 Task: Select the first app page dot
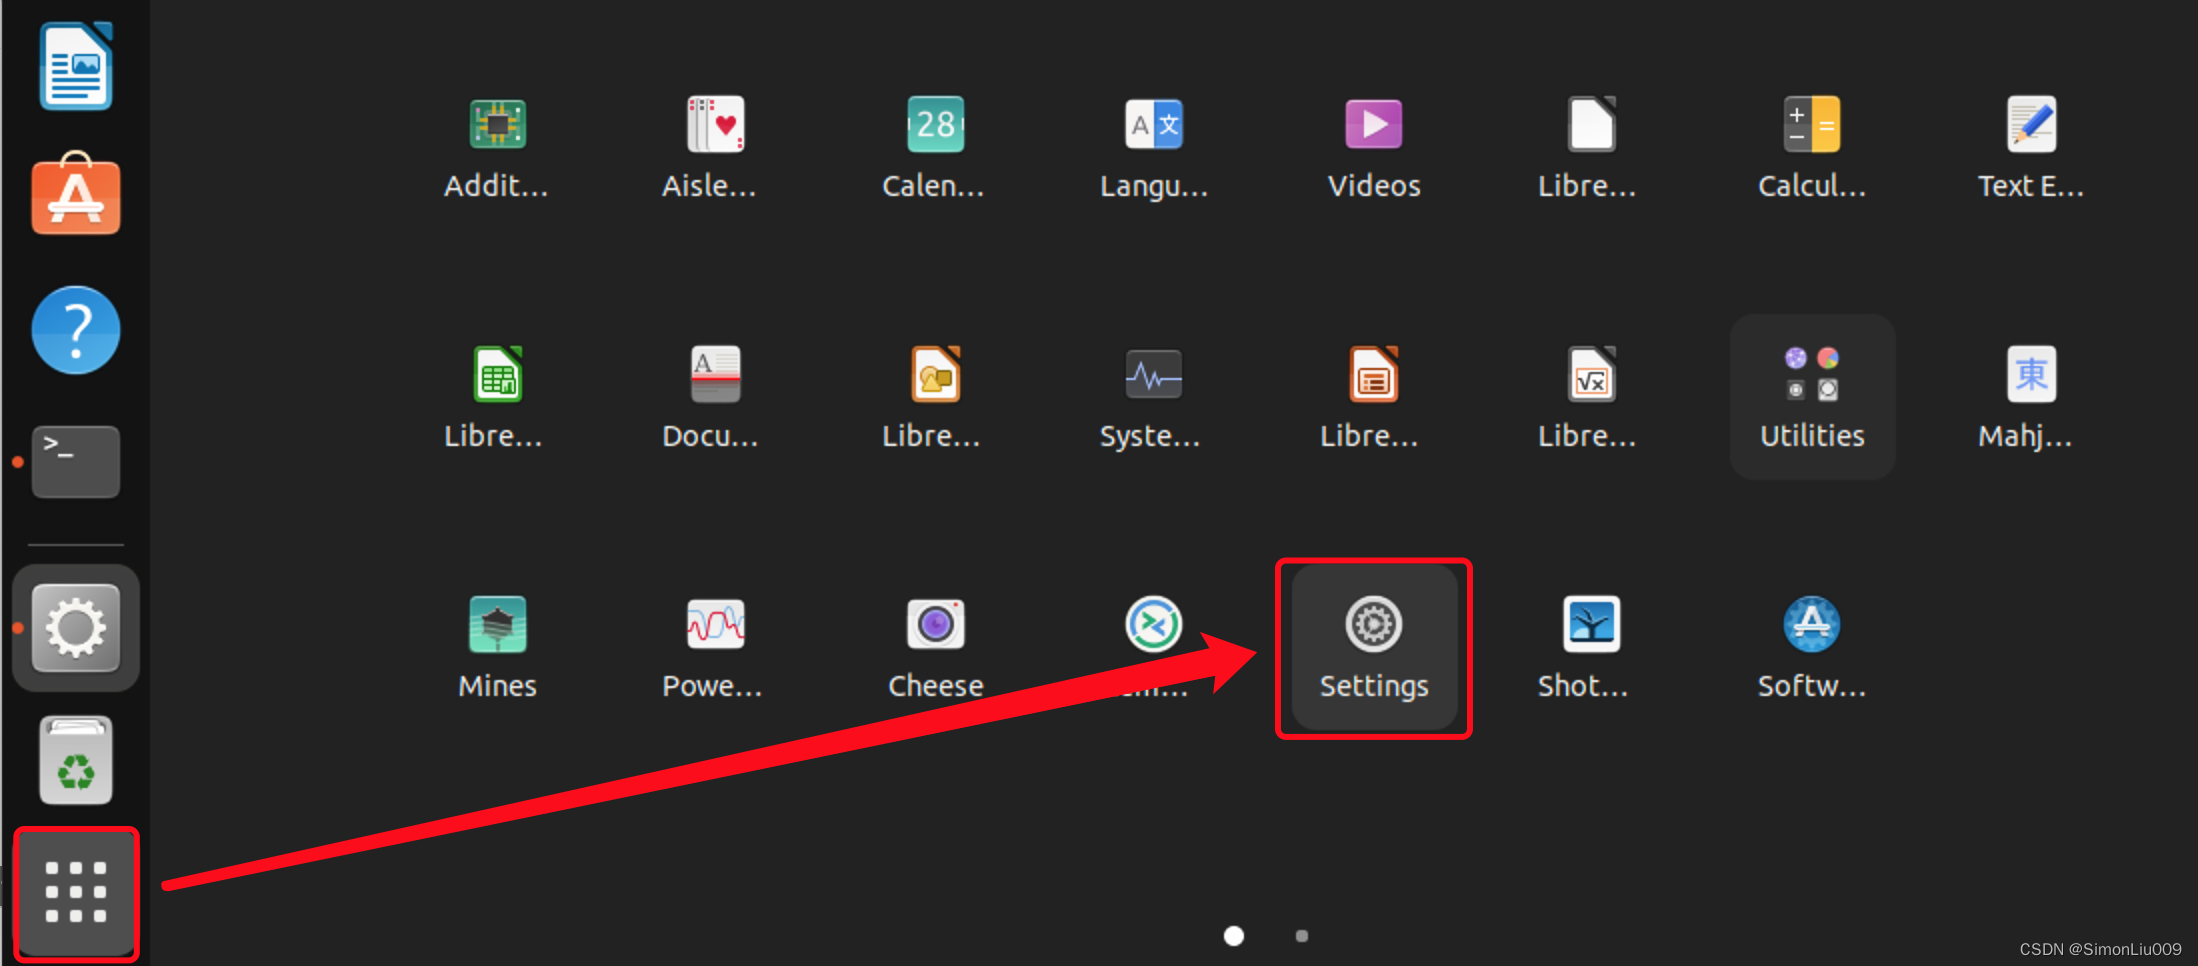(1234, 936)
